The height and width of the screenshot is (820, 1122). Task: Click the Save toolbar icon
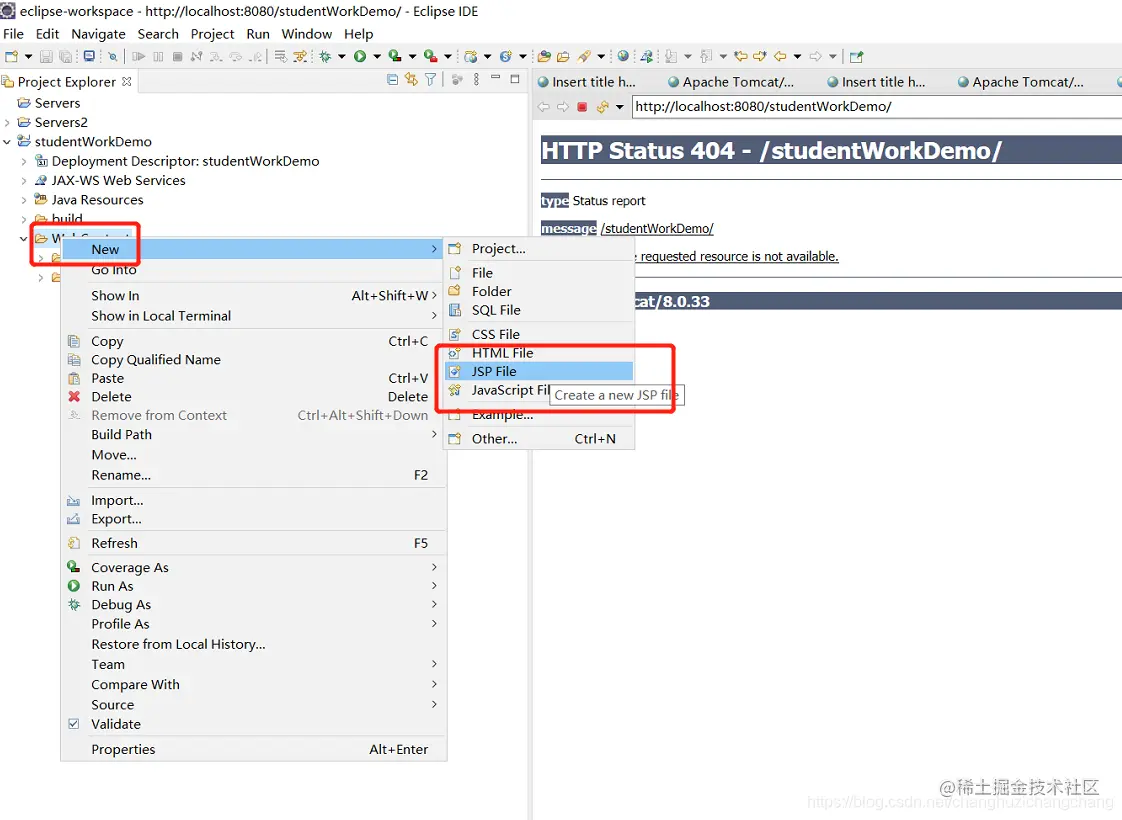(46, 57)
